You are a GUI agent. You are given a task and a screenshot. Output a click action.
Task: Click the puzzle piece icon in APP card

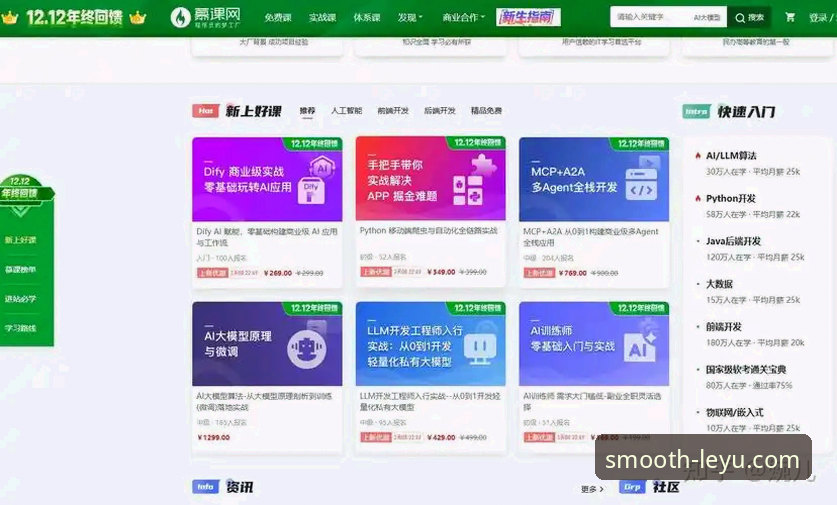pos(484,165)
